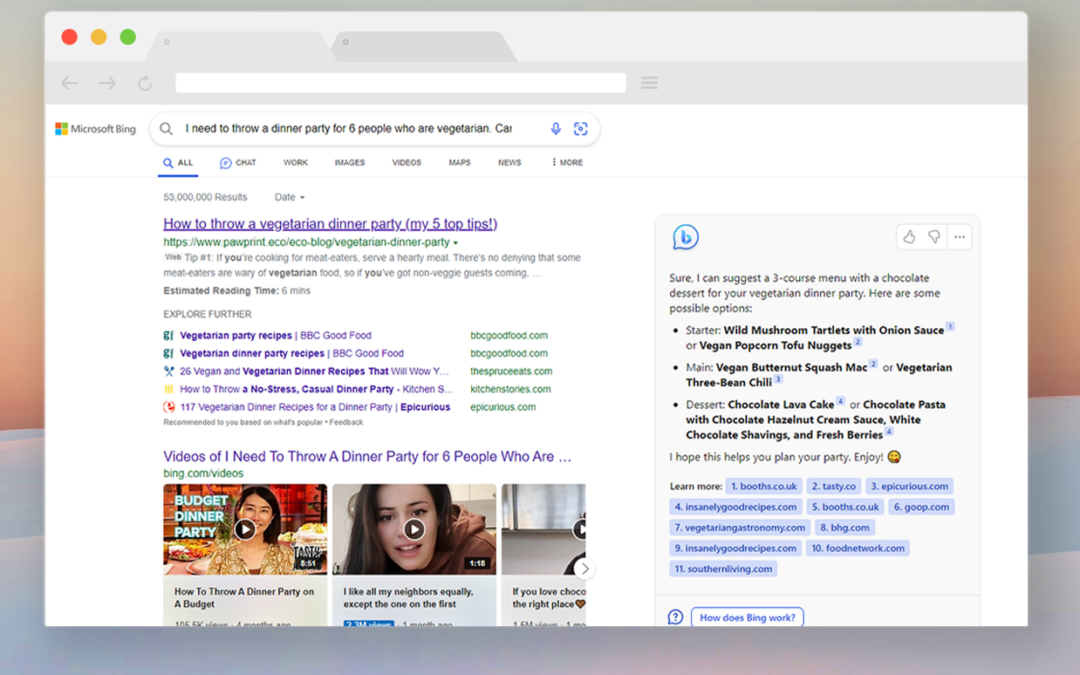Open No-Stress Casual Dinner Party link
This screenshot has width=1080, height=675.
[x=316, y=389]
